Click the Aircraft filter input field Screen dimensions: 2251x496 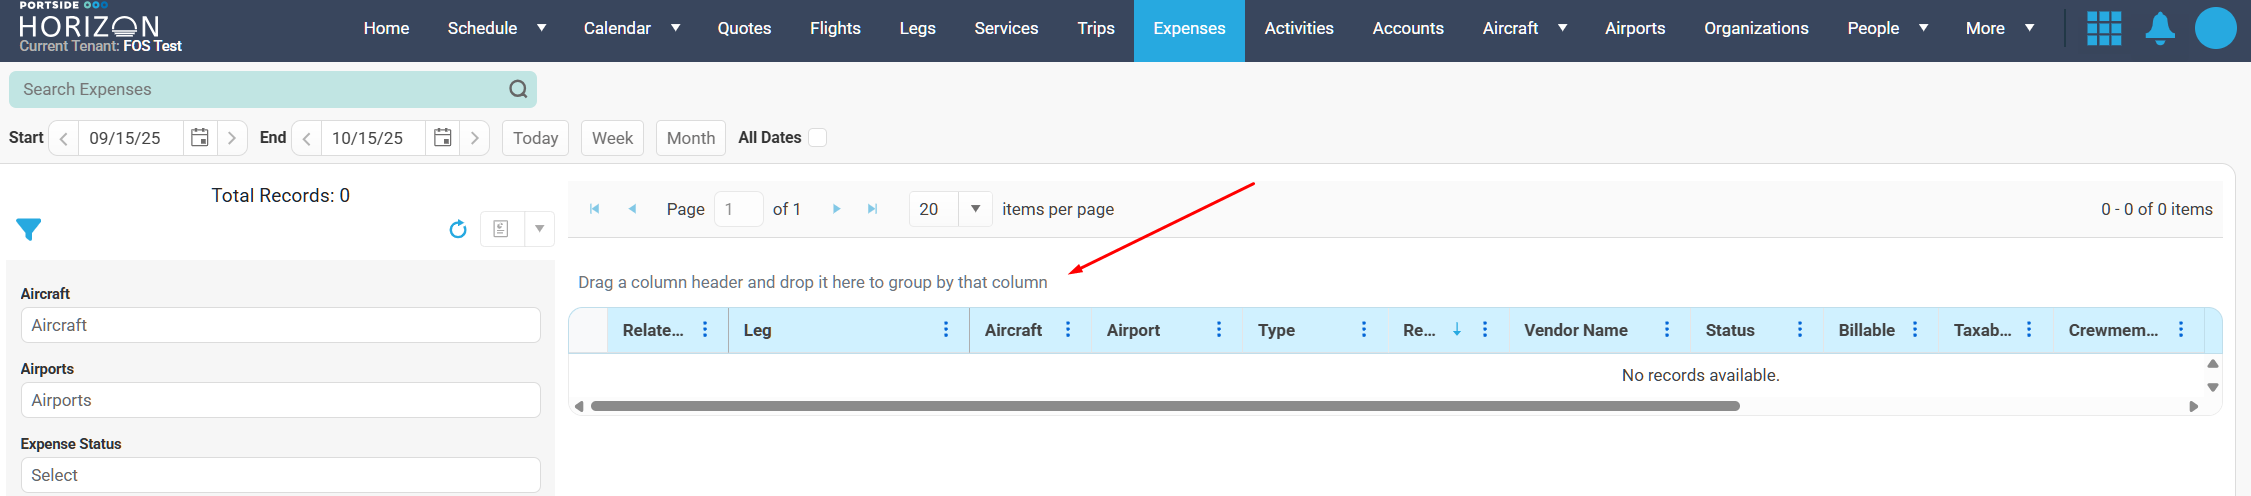tap(280, 325)
